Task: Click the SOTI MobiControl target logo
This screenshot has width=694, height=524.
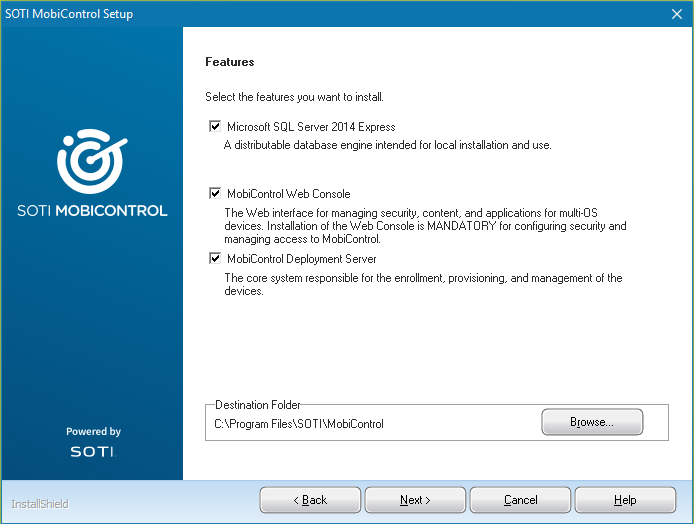Action: (92, 162)
